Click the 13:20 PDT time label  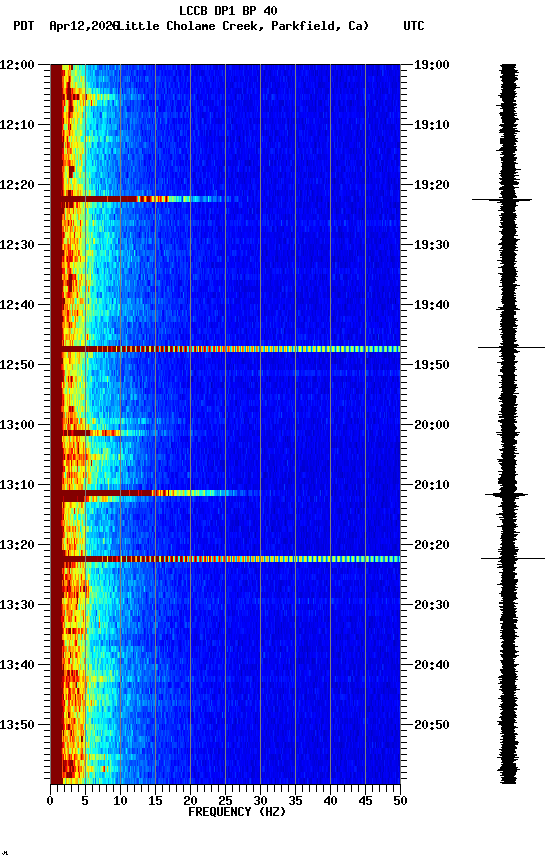[x=17, y=545]
